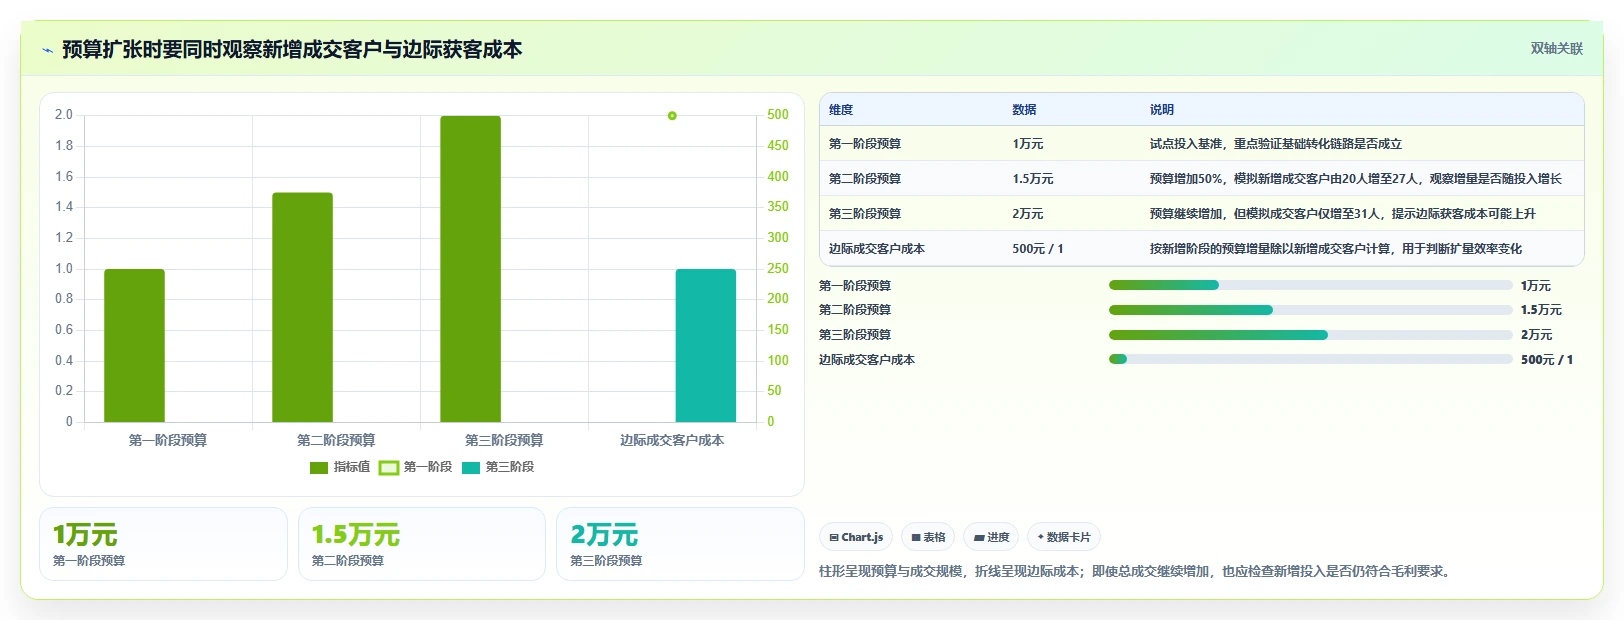Click the table cell showing 500元 / 1
Image resolution: width=1624 pixels, height=620 pixels.
pyautogui.click(x=1038, y=249)
